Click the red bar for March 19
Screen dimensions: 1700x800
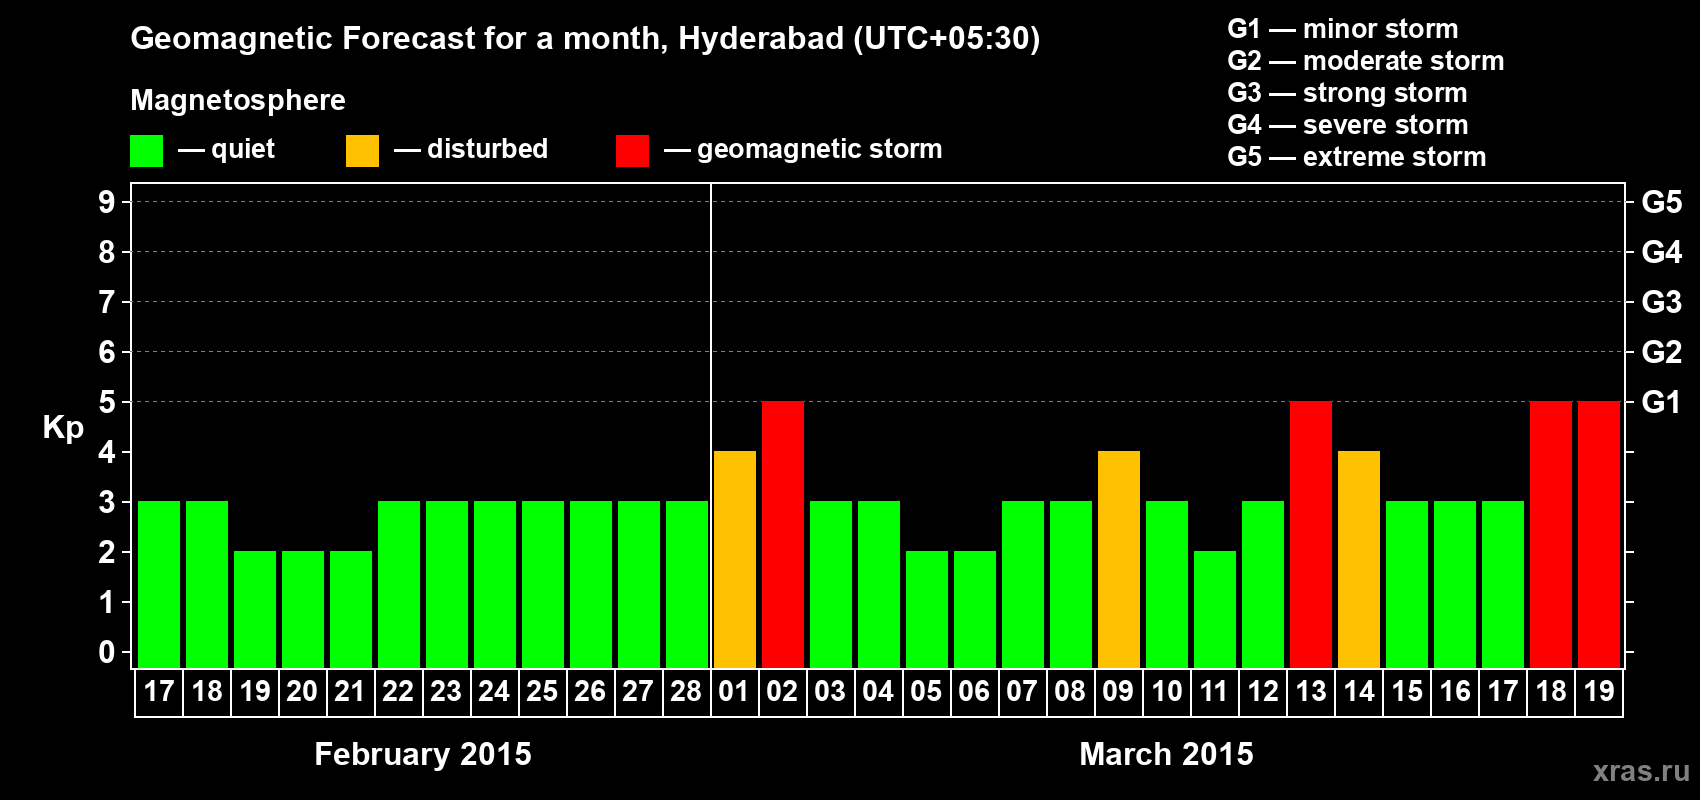click(1599, 535)
